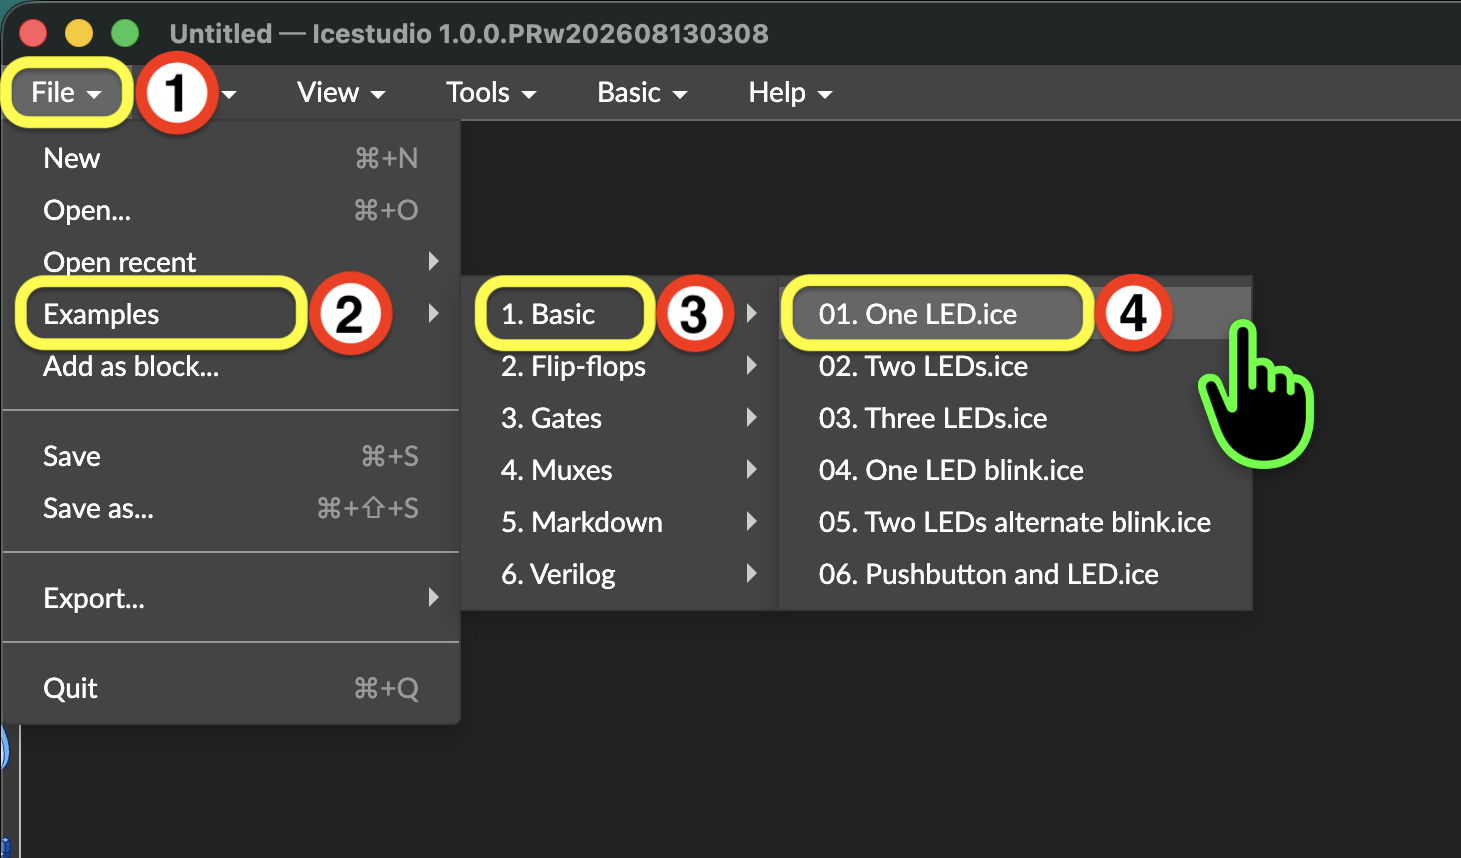Open the View menu
Image resolution: width=1461 pixels, height=858 pixels.
click(x=341, y=93)
